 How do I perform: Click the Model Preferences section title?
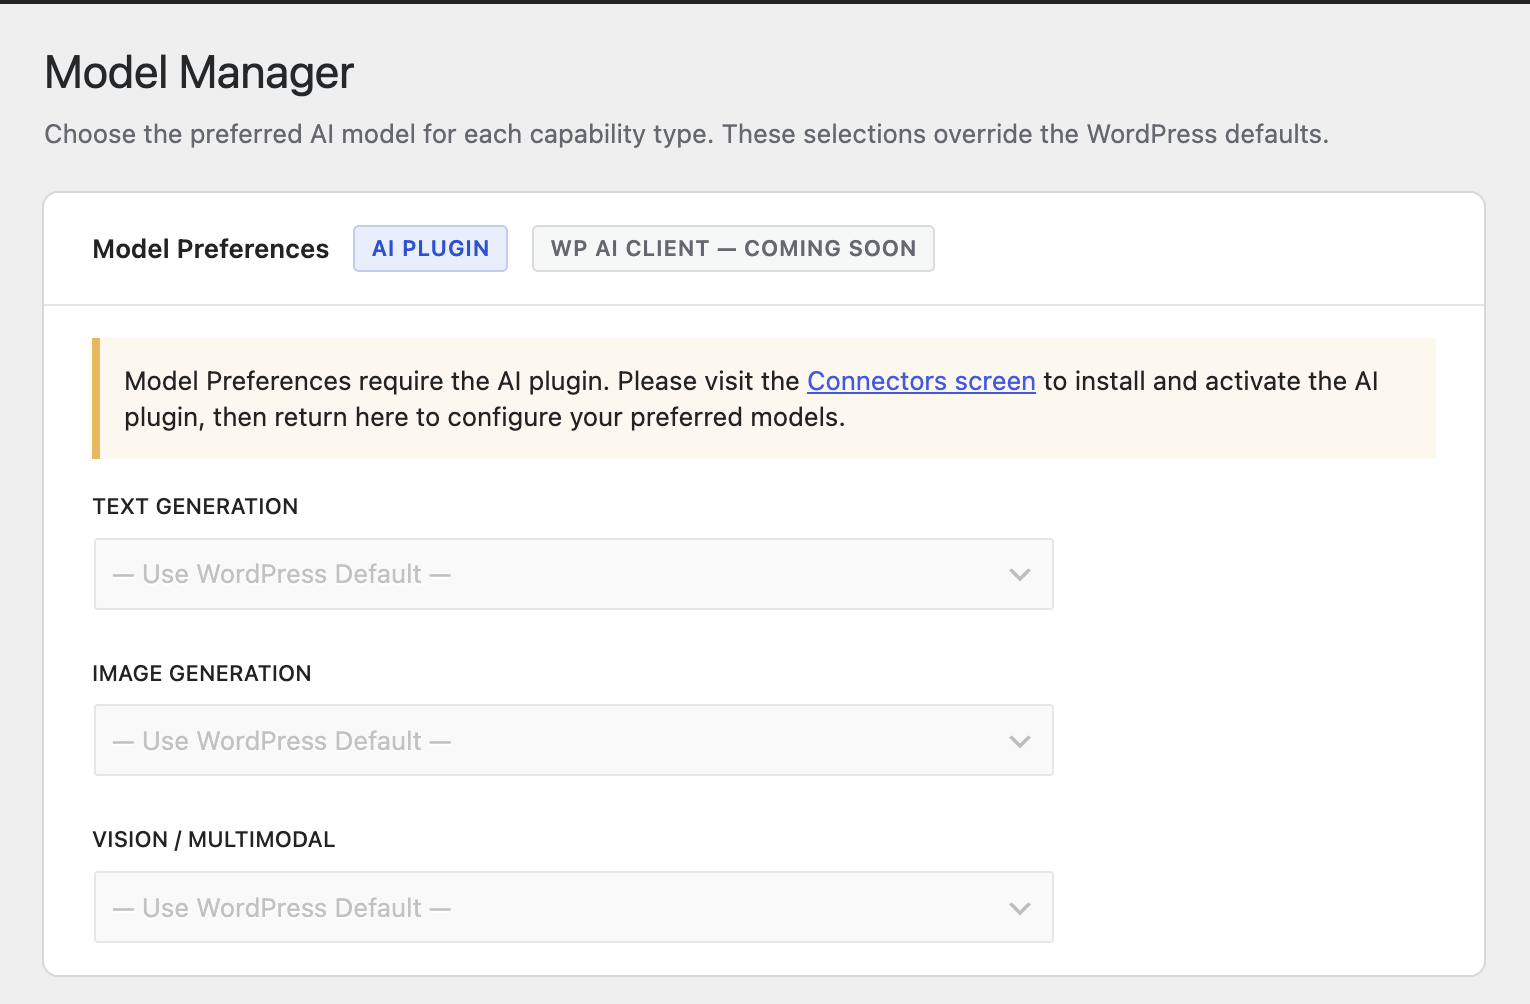[x=211, y=249]
